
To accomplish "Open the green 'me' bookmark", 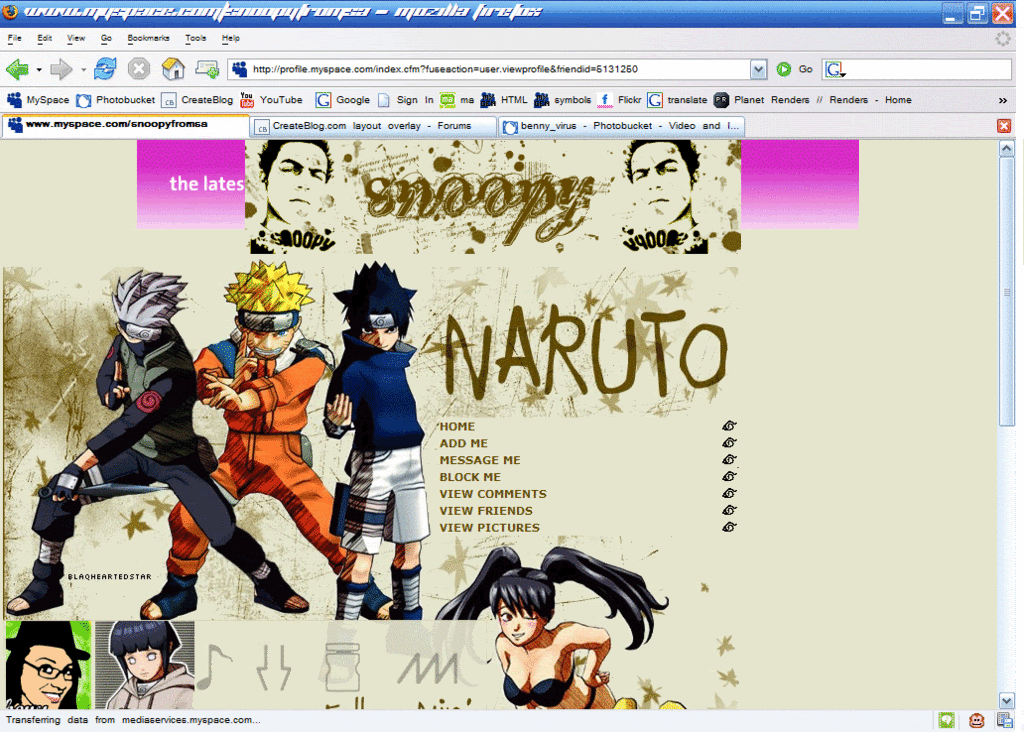I will tap(457, 100).
